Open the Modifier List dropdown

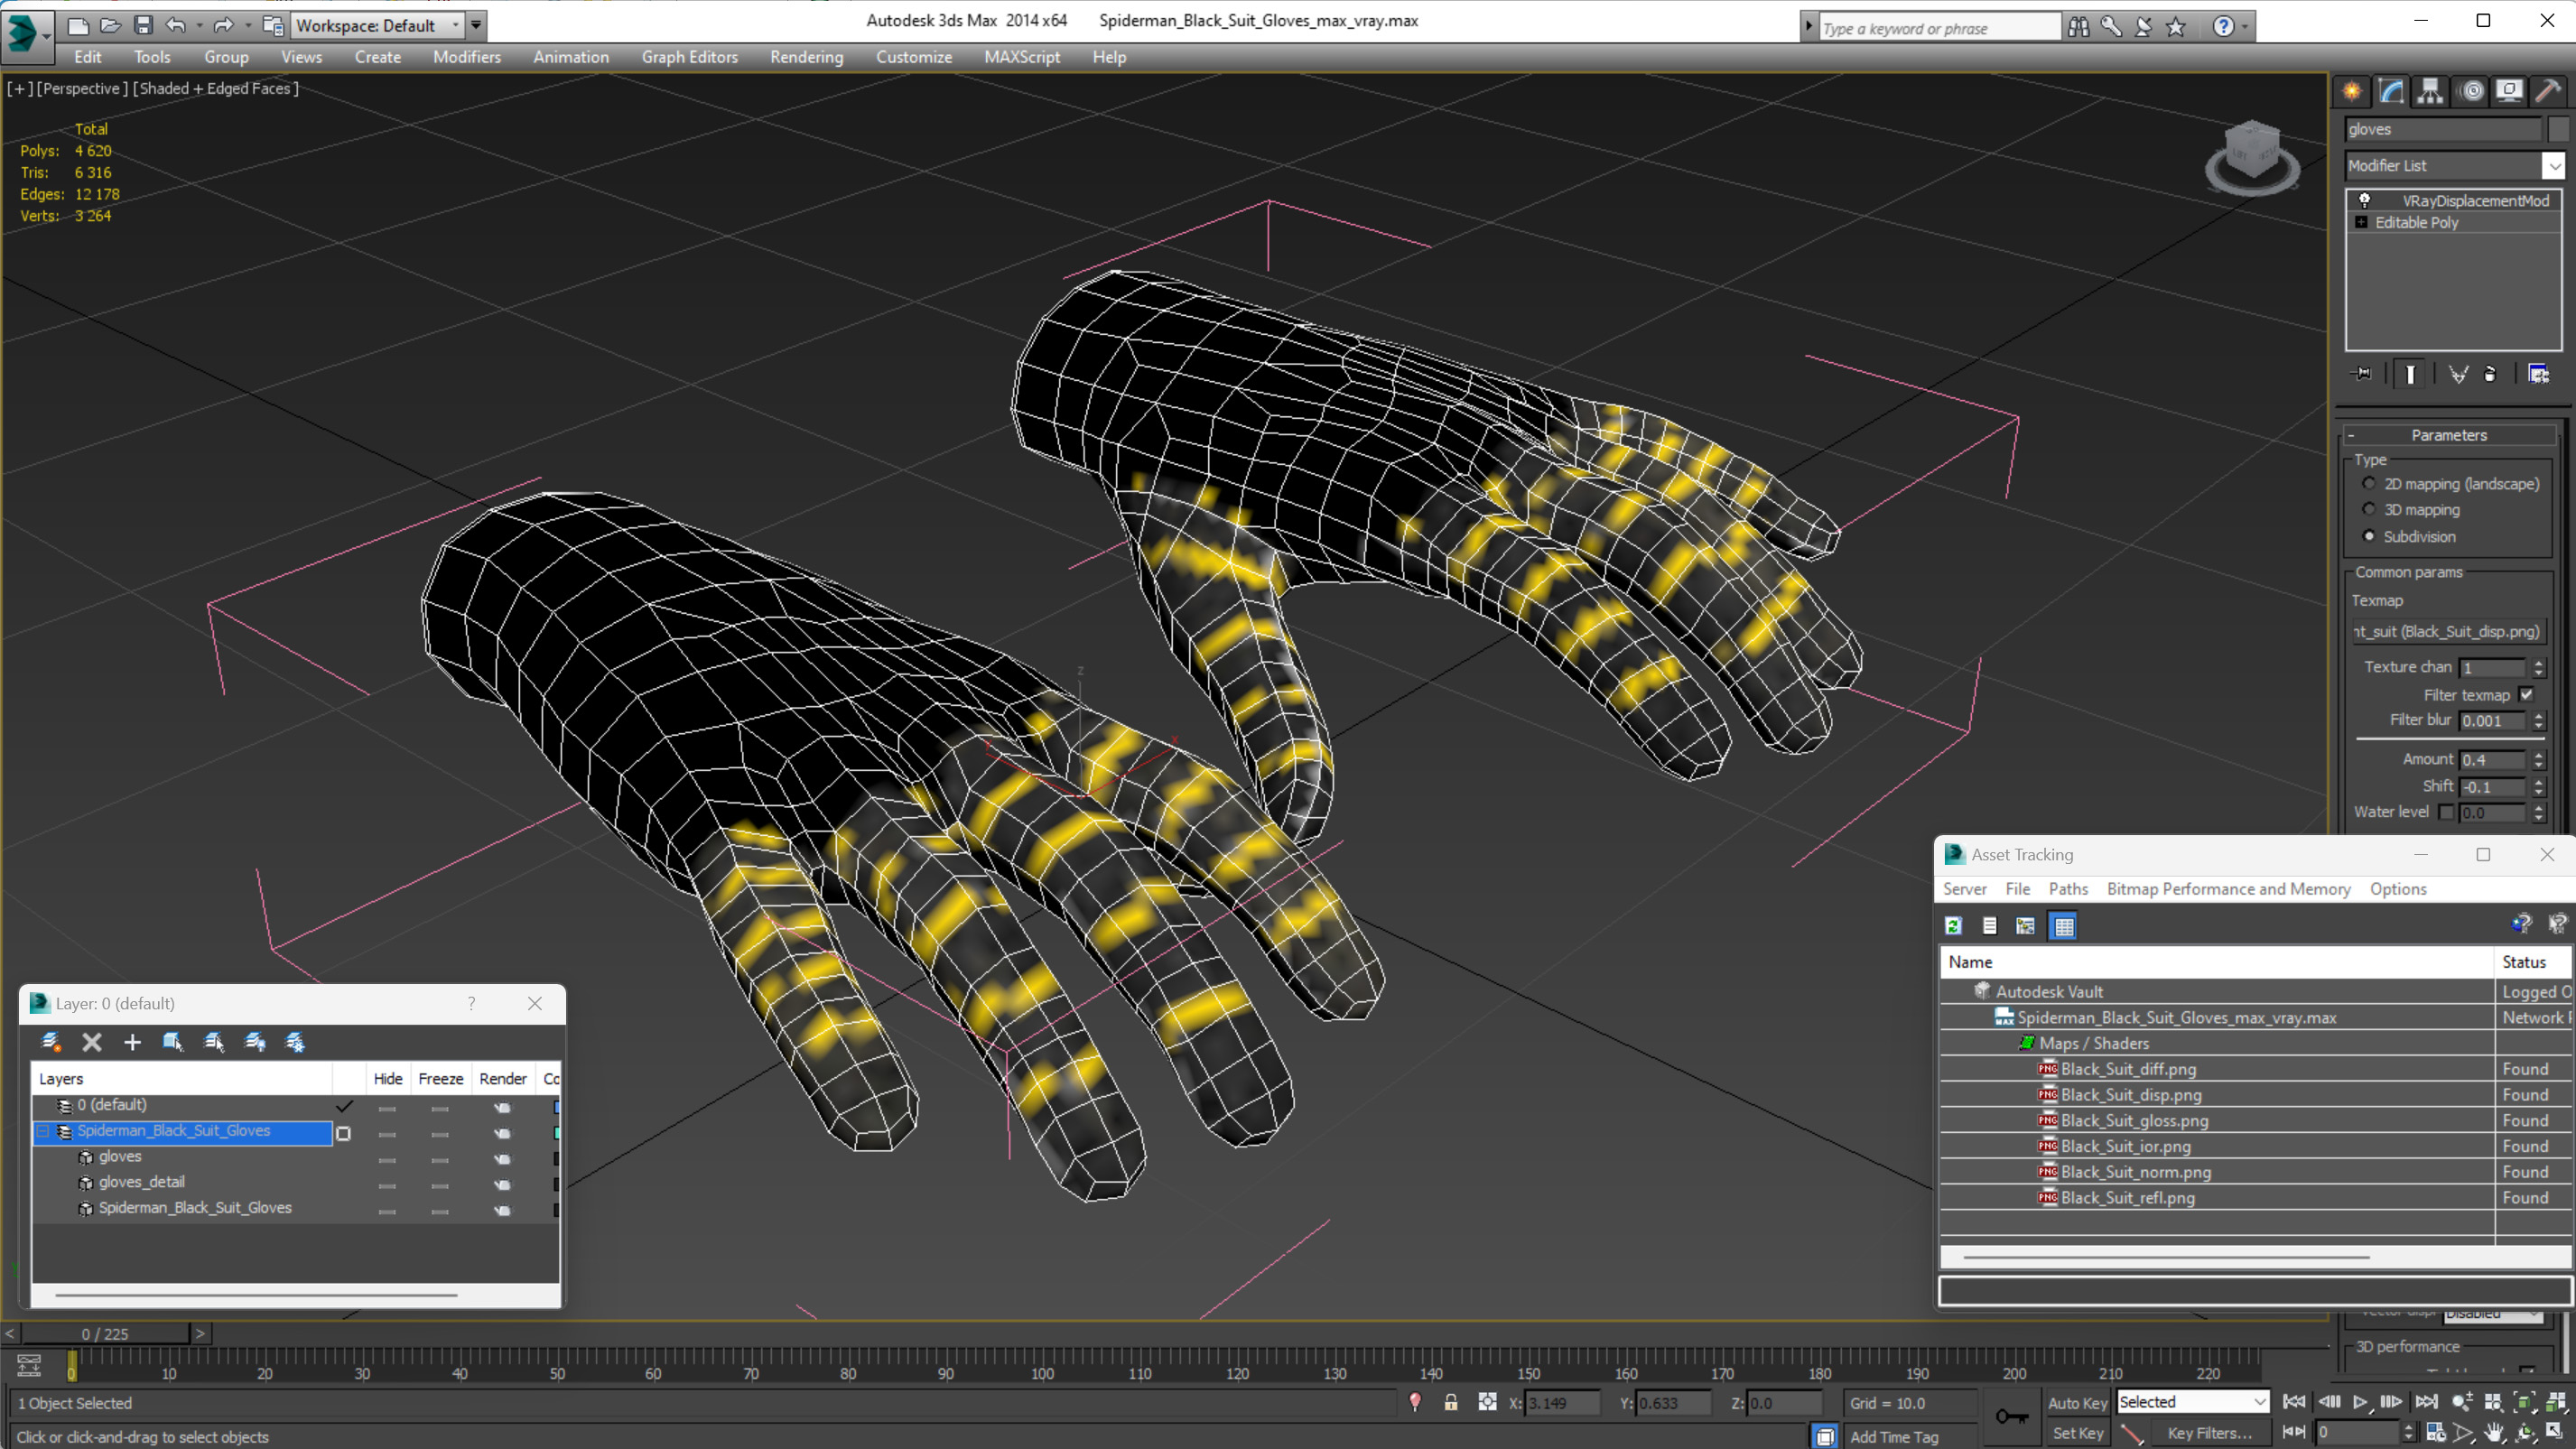pos(2553,166)
